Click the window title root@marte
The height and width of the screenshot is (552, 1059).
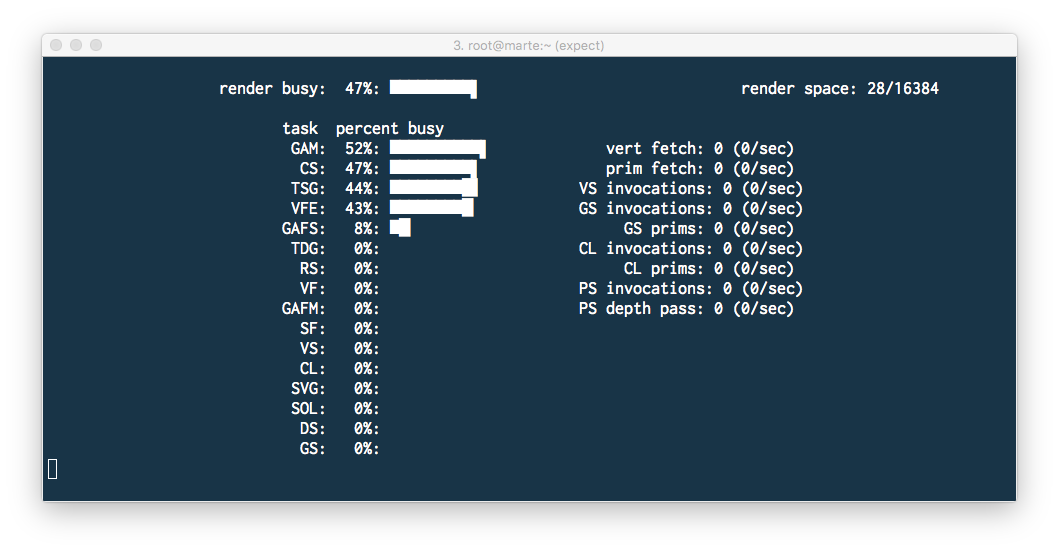click(x=529, y=45)
